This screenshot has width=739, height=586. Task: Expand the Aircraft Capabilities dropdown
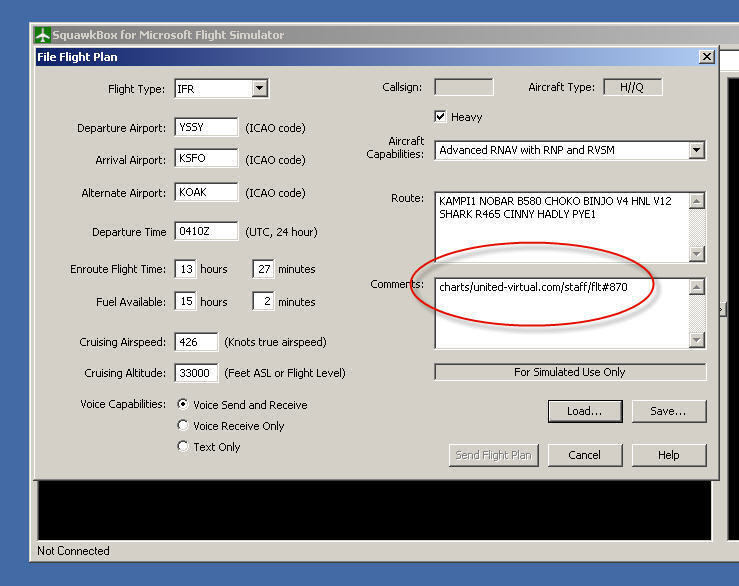697,150
